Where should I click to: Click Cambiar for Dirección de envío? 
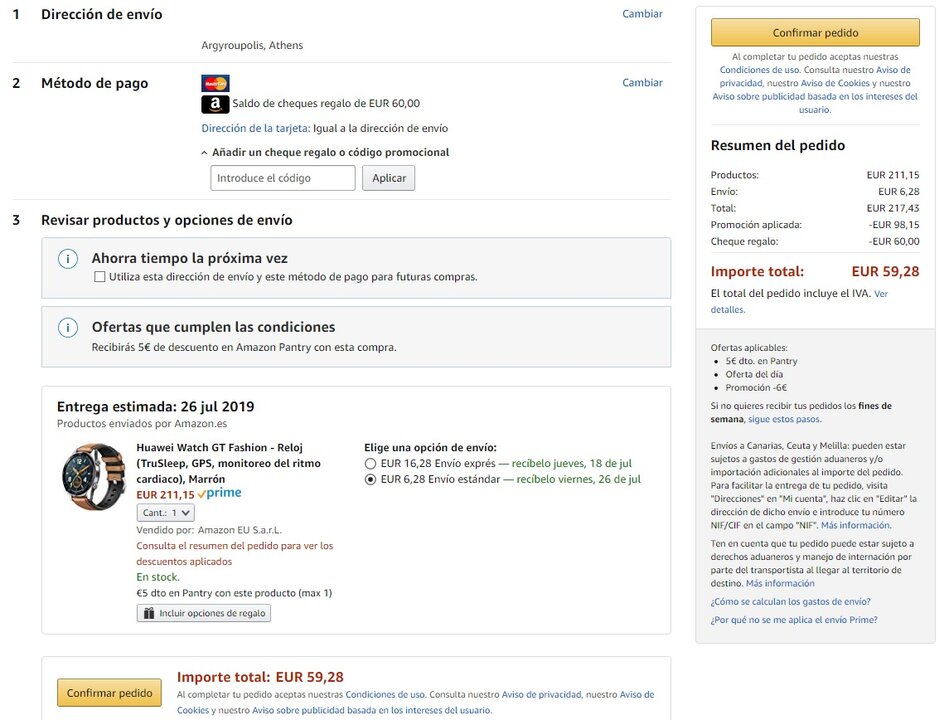click(x=642, y=14)
